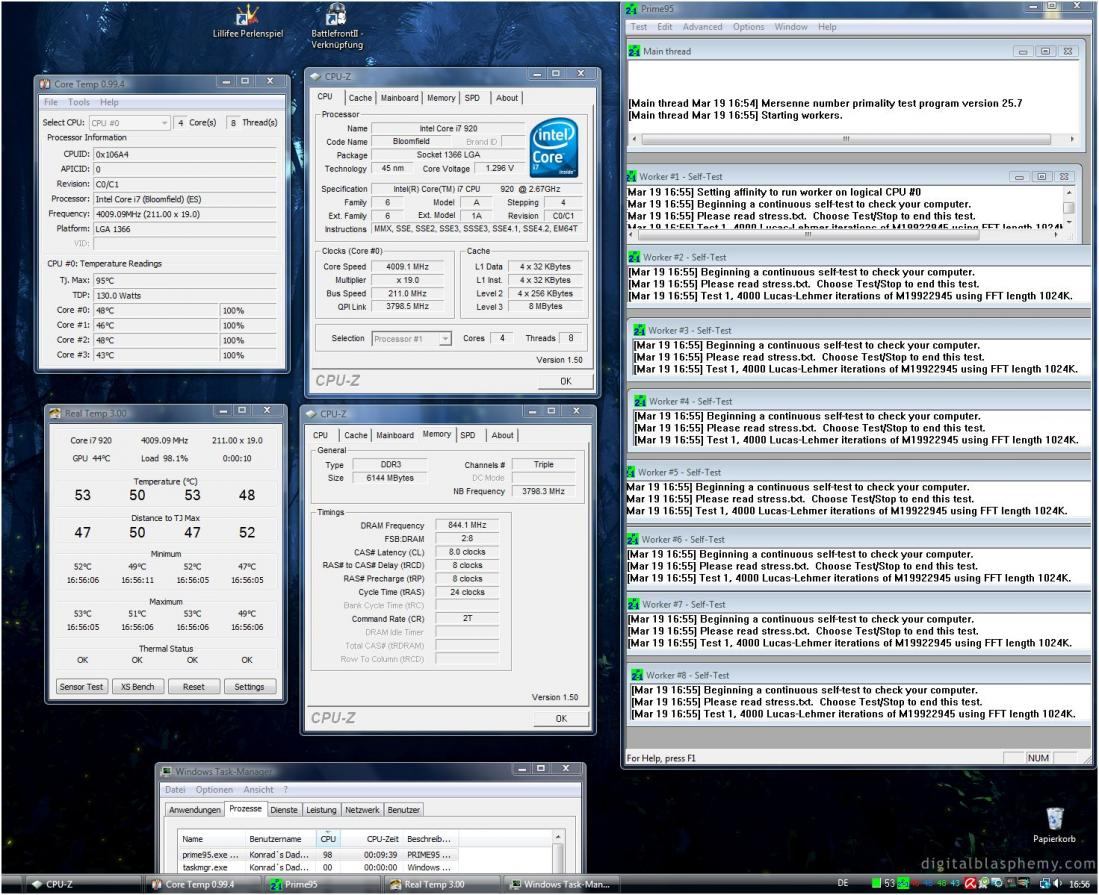Switch to Real Temp 3.00 in the taskbar

tap(442, 884)
